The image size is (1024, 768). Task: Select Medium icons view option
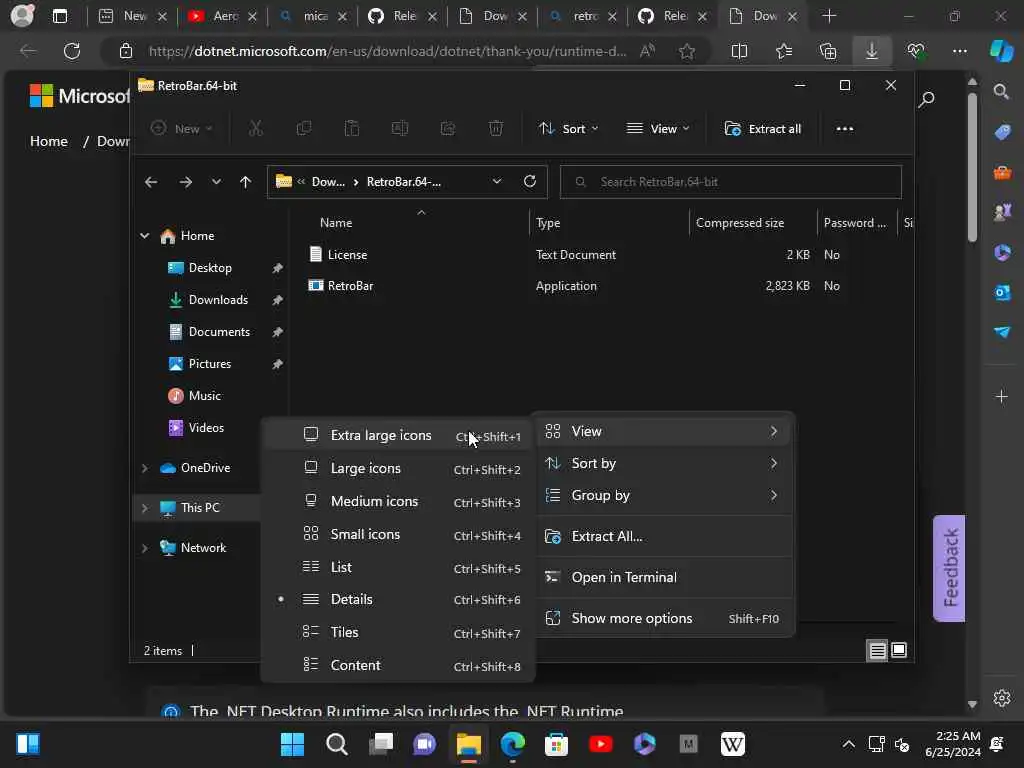point(398,502)
